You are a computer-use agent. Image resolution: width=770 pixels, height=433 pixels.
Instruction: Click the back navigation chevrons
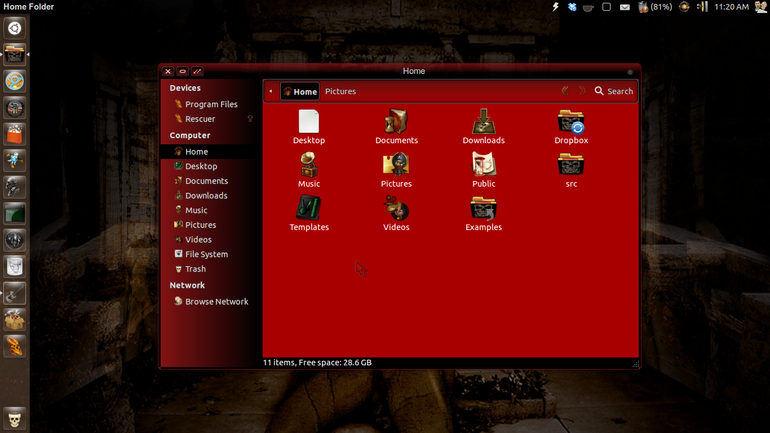click(565, 91)
